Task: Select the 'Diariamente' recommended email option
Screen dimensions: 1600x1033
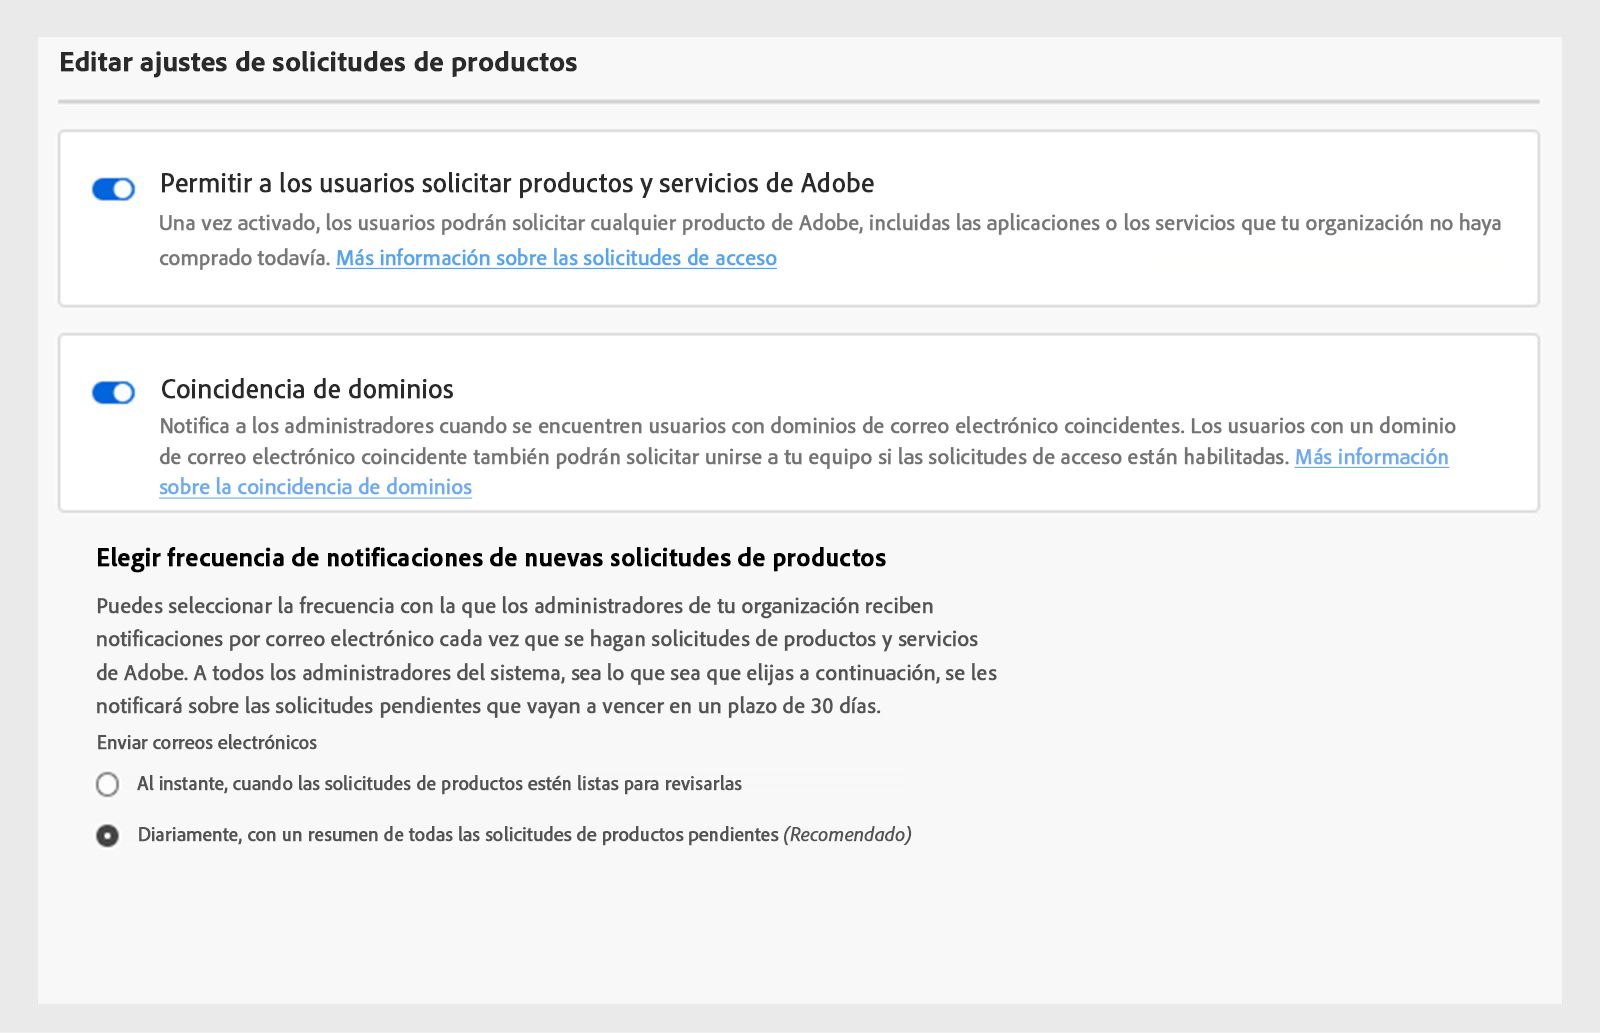Action: 108,835
